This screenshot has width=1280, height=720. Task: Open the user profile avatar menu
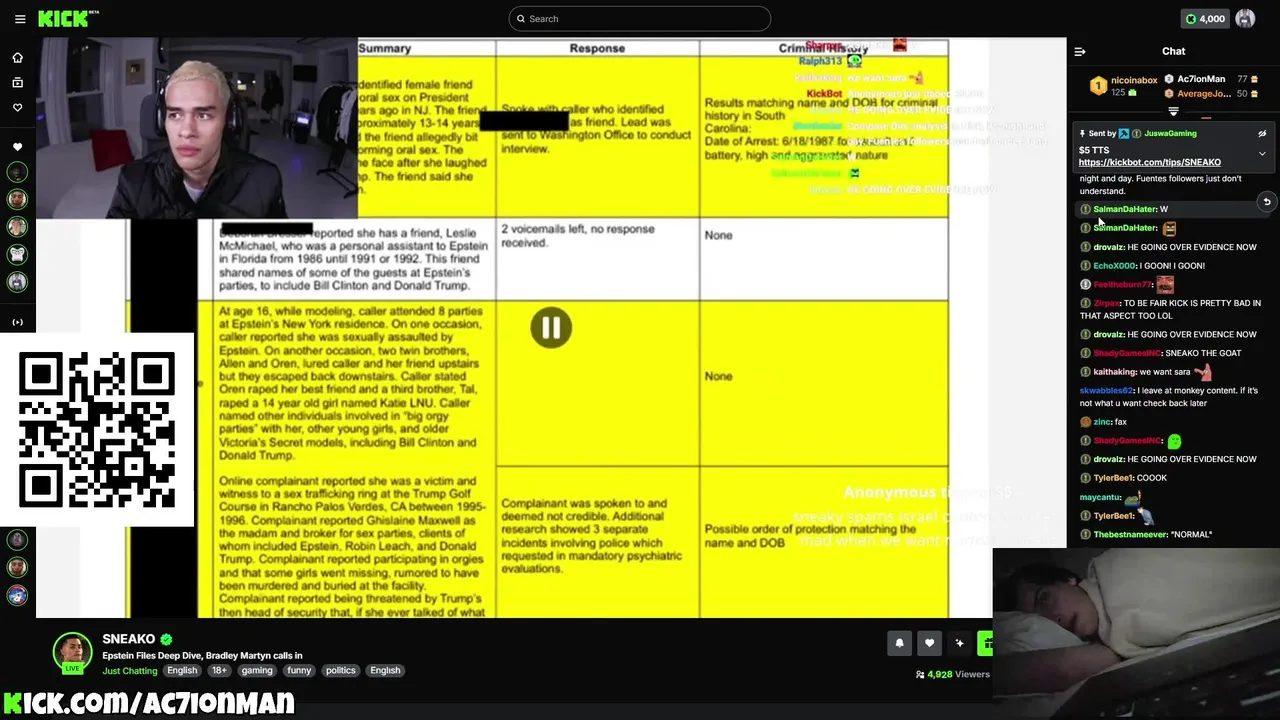click(1245, 19)
